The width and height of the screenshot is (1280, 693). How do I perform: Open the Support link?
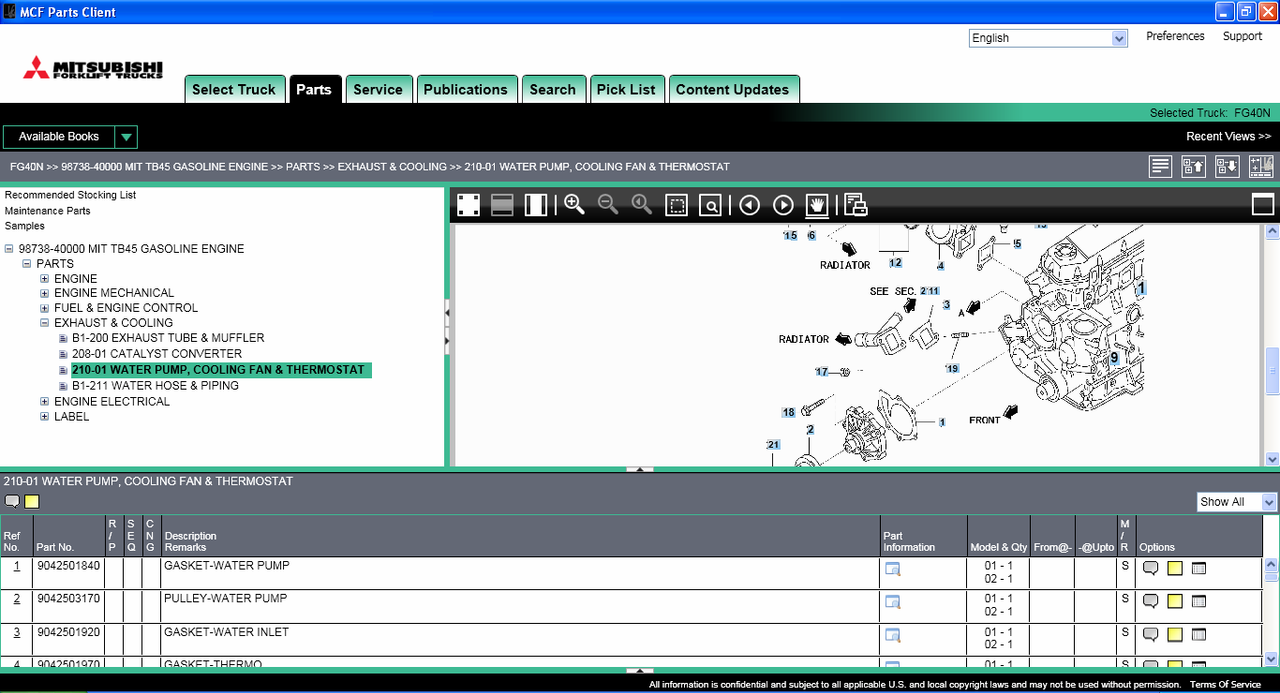pyautogui.click(x=1242, y=36)
